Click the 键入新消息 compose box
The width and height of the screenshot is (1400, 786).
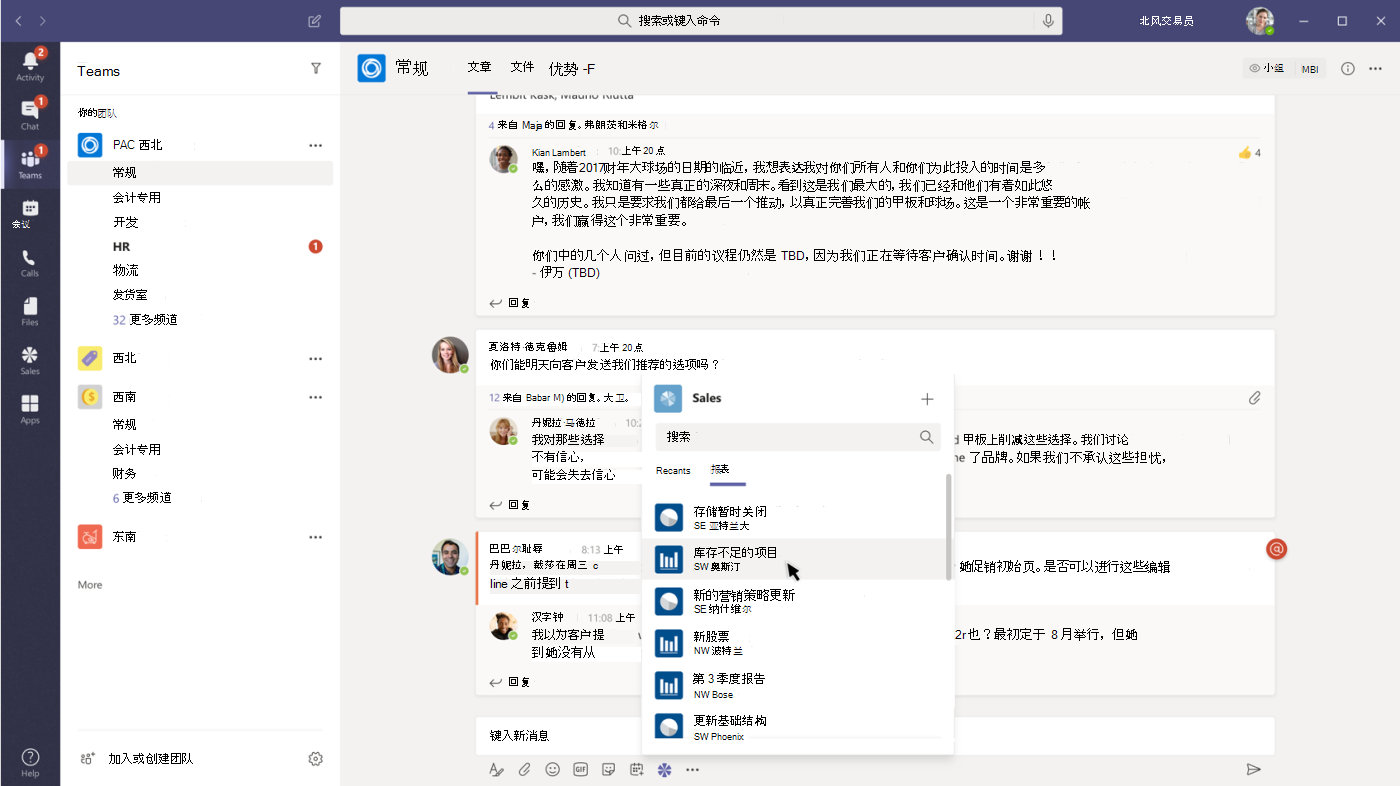tap(875, 735)
